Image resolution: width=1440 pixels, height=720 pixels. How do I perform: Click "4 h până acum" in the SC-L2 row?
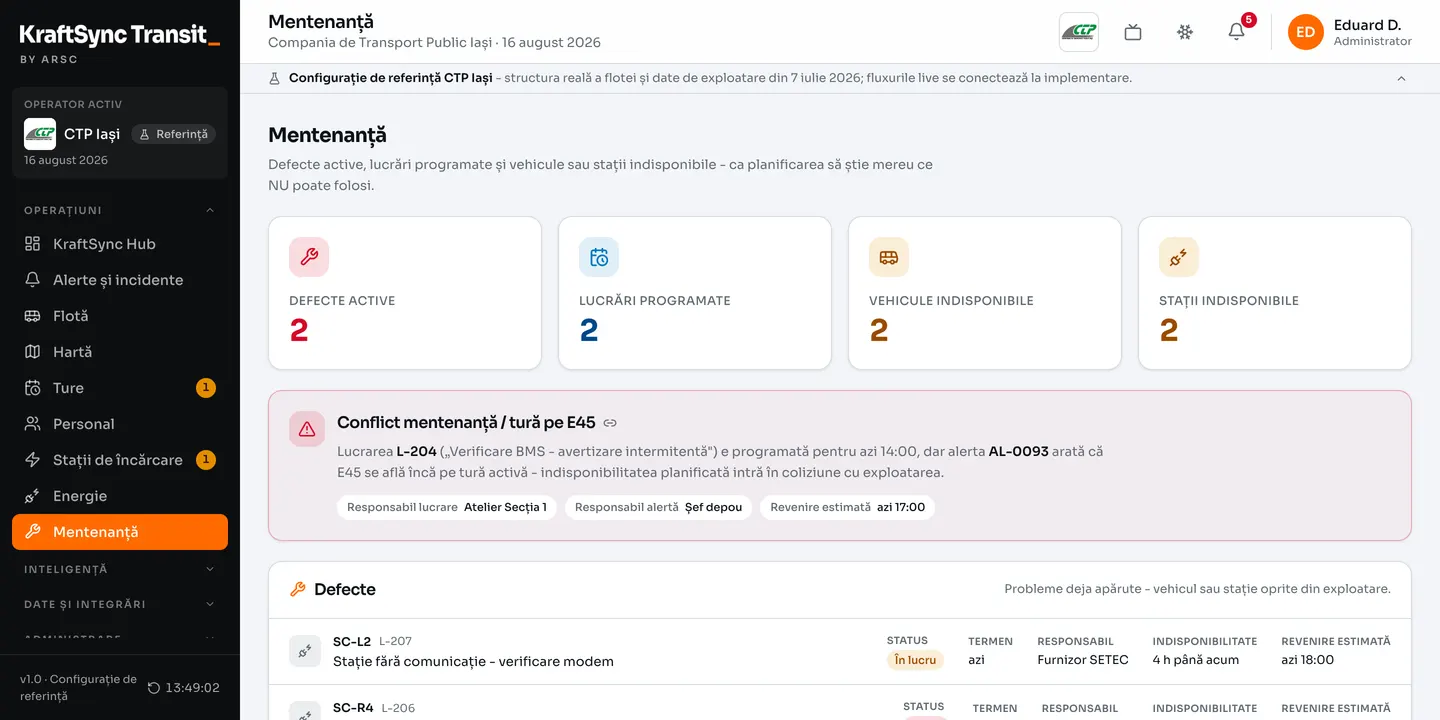tap(1196, 660)
